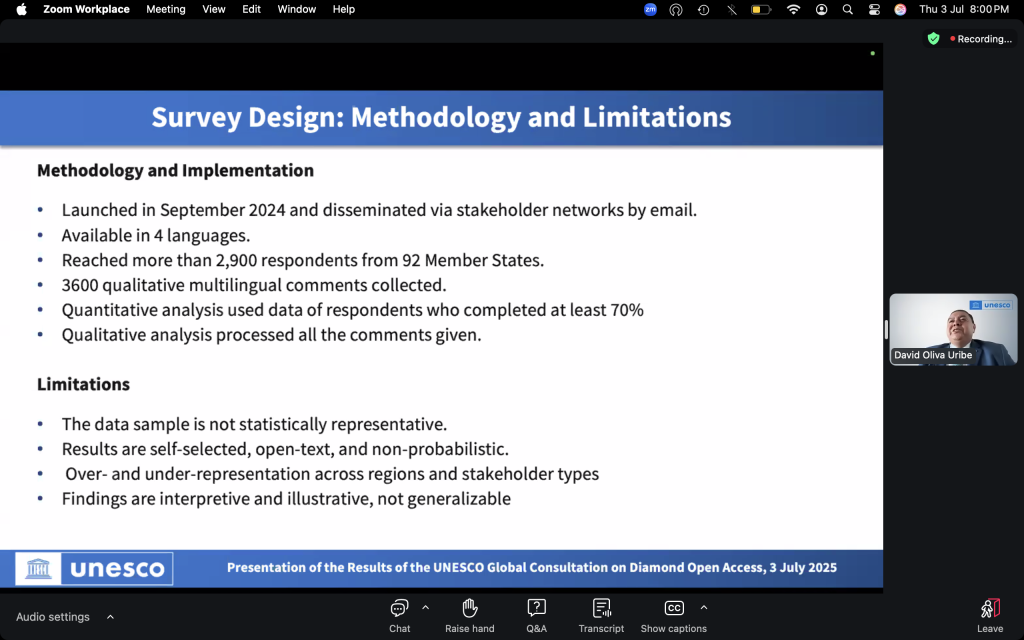Click line about over- and under-representation across regions
This screenshot has width=1024, height=640.
coord(332,474)
